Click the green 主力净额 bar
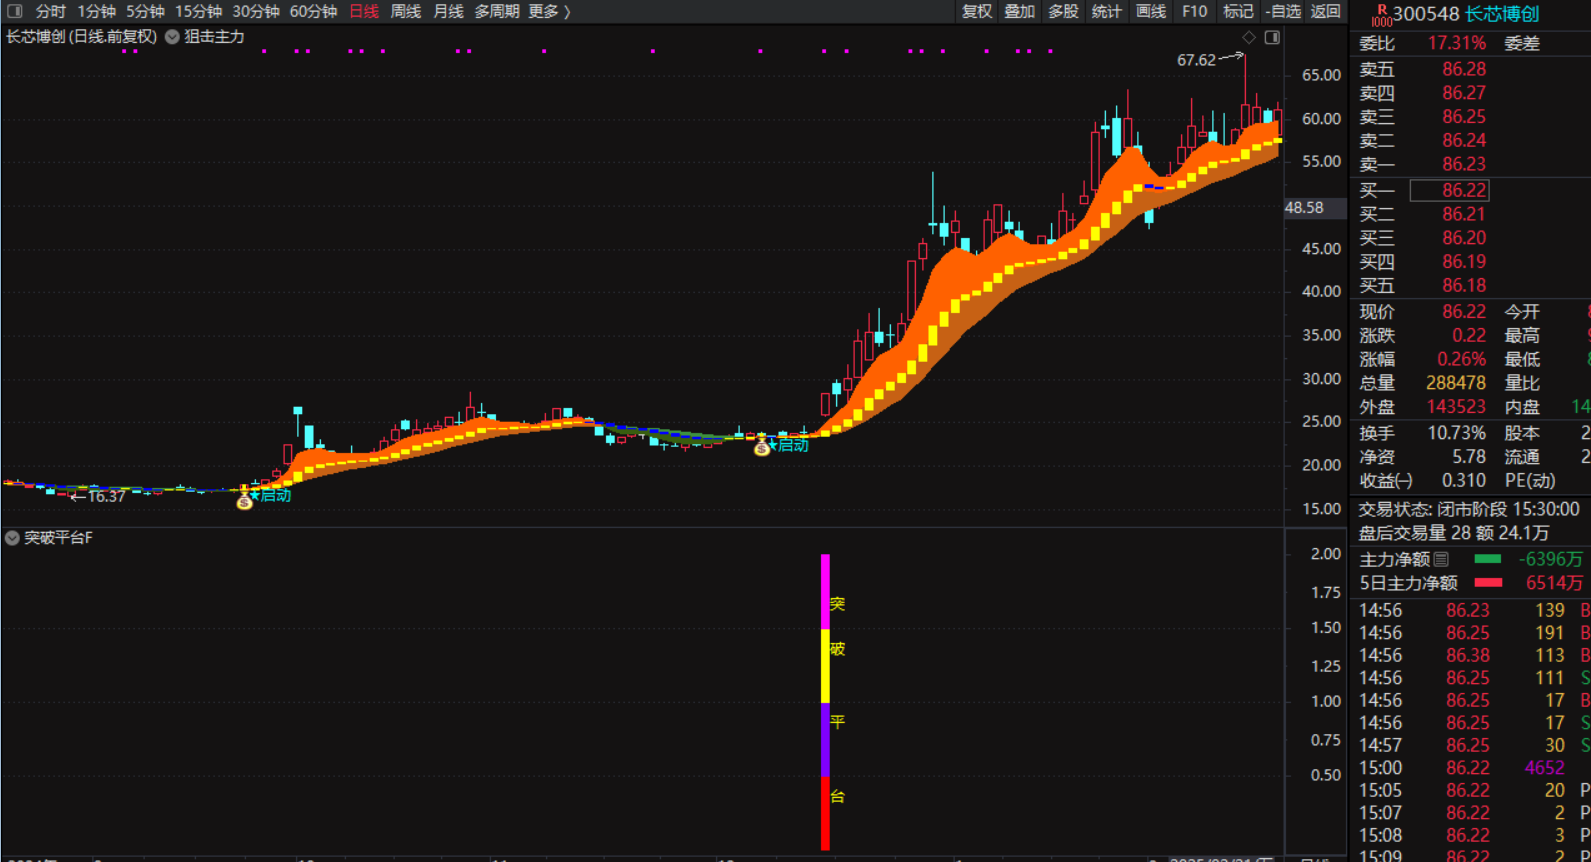1591x862 pixels. [1488, 559]
